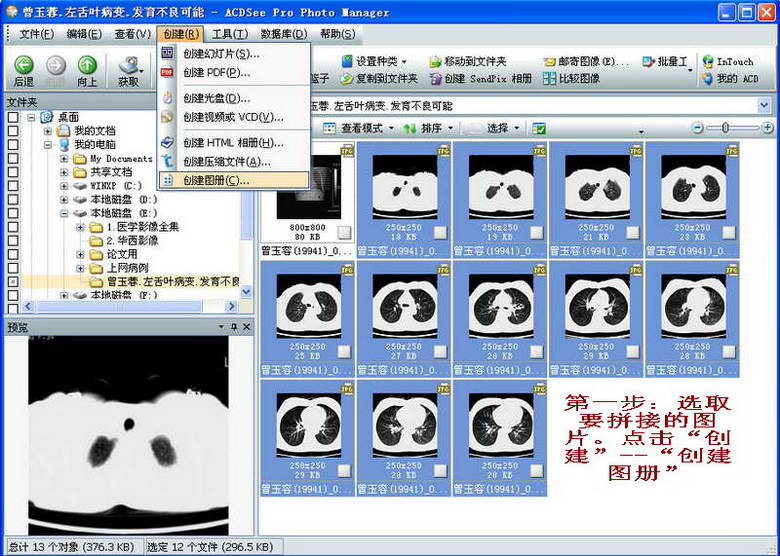Click the Compare Images (比较图像) icon
This screenshot has height=556, width=780.
[x=549, y=79]
